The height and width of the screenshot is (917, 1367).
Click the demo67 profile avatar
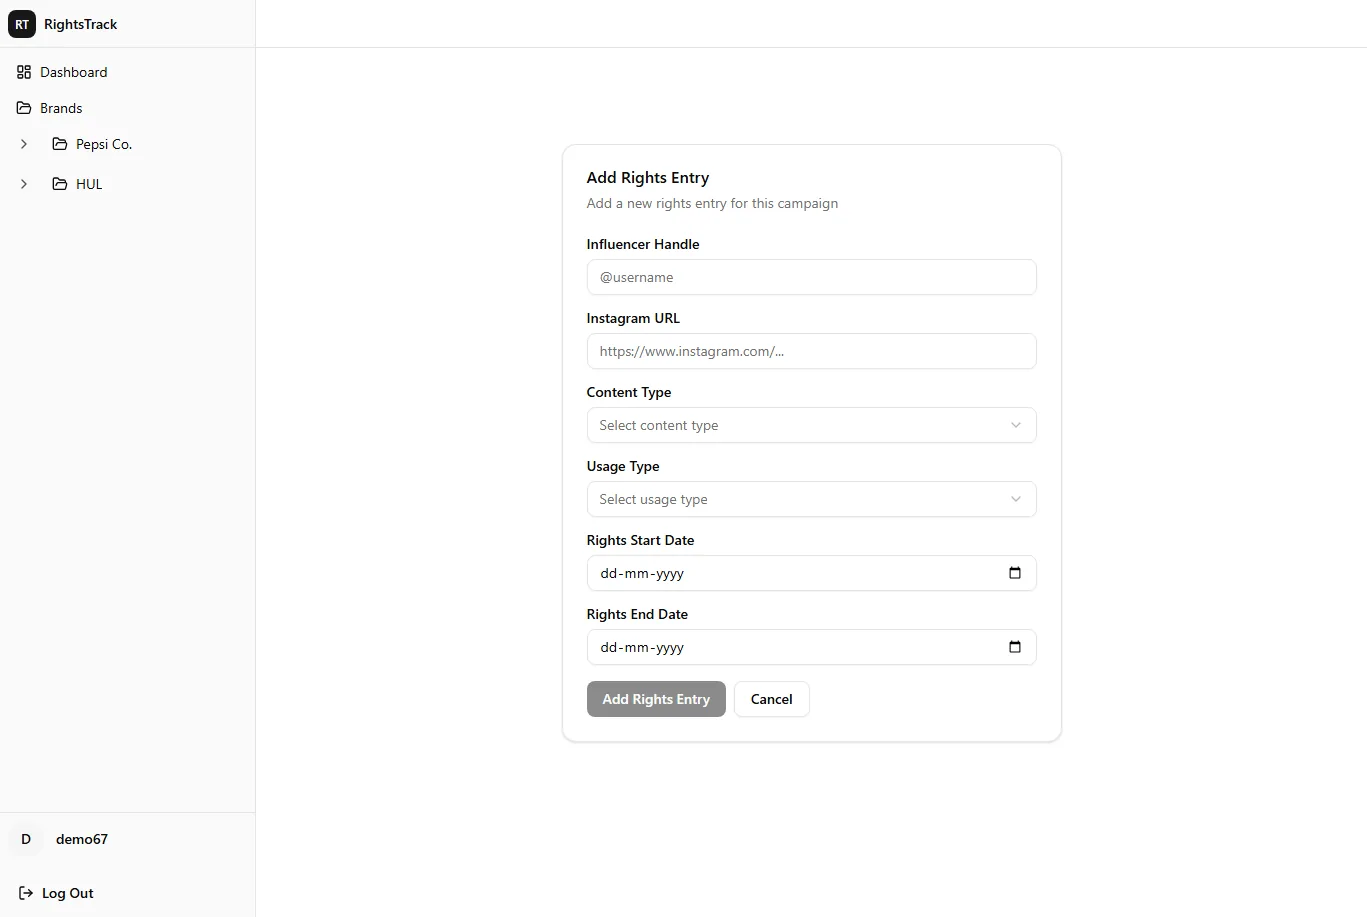(25, 839)
